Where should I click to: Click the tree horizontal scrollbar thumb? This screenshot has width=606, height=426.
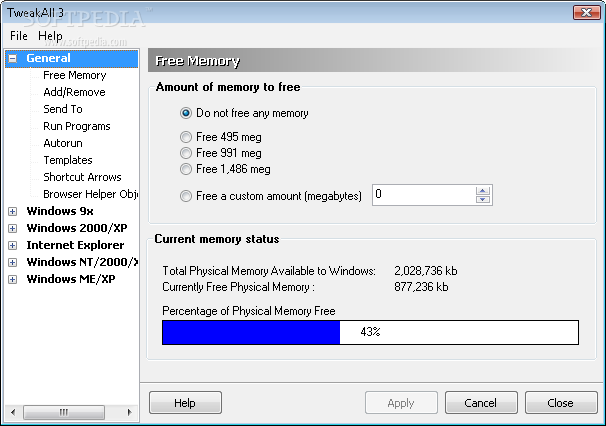(x=64, y=412)
